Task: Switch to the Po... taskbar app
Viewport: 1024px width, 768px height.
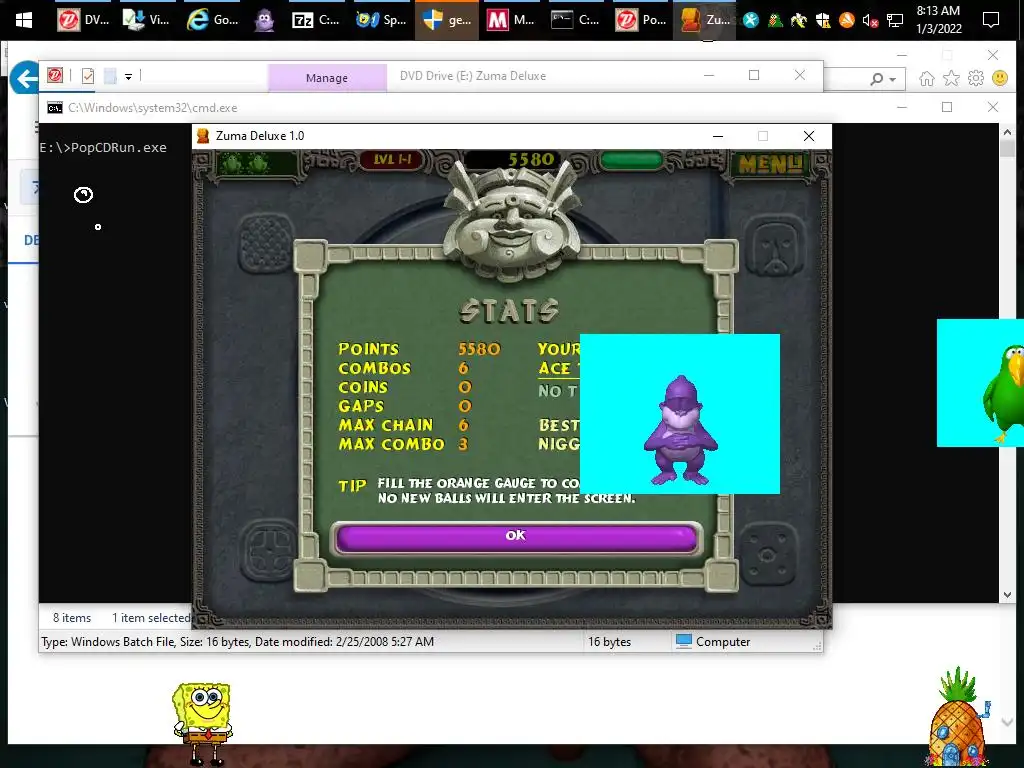Action: [x=641, y=20]
